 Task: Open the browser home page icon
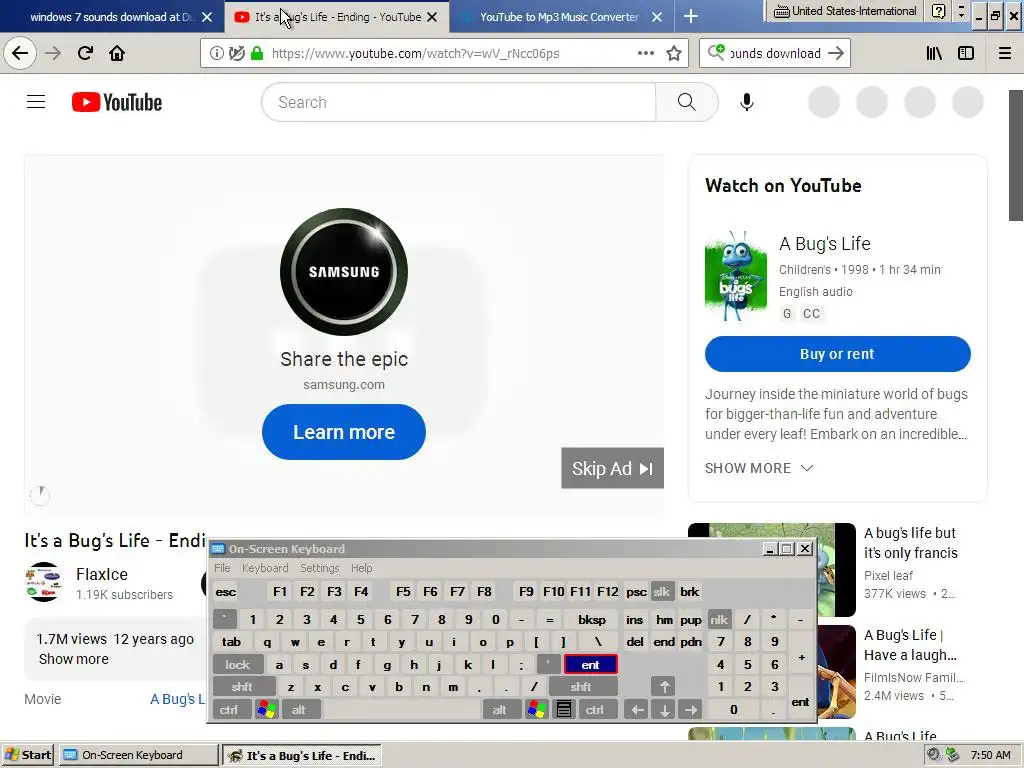pyautogui.click(x=117, y=54)
